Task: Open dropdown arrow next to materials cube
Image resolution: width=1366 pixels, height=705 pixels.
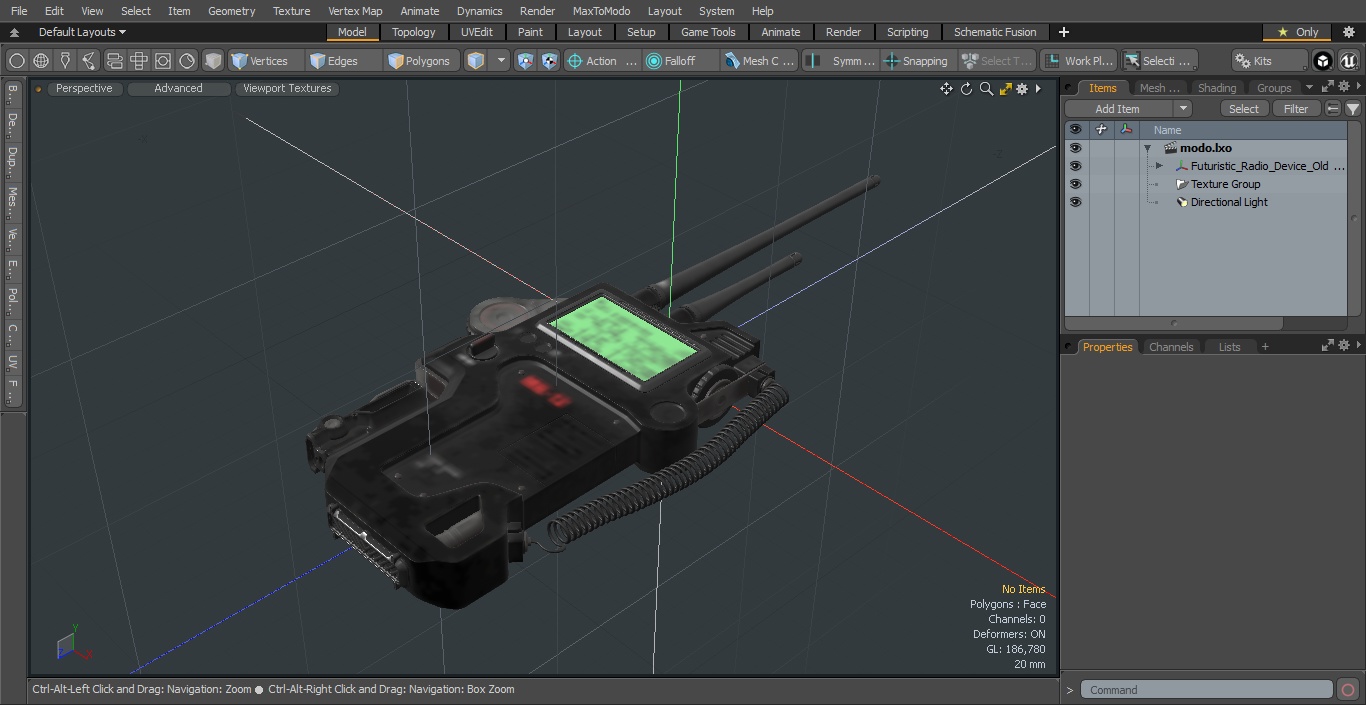Action: (501, 61)
